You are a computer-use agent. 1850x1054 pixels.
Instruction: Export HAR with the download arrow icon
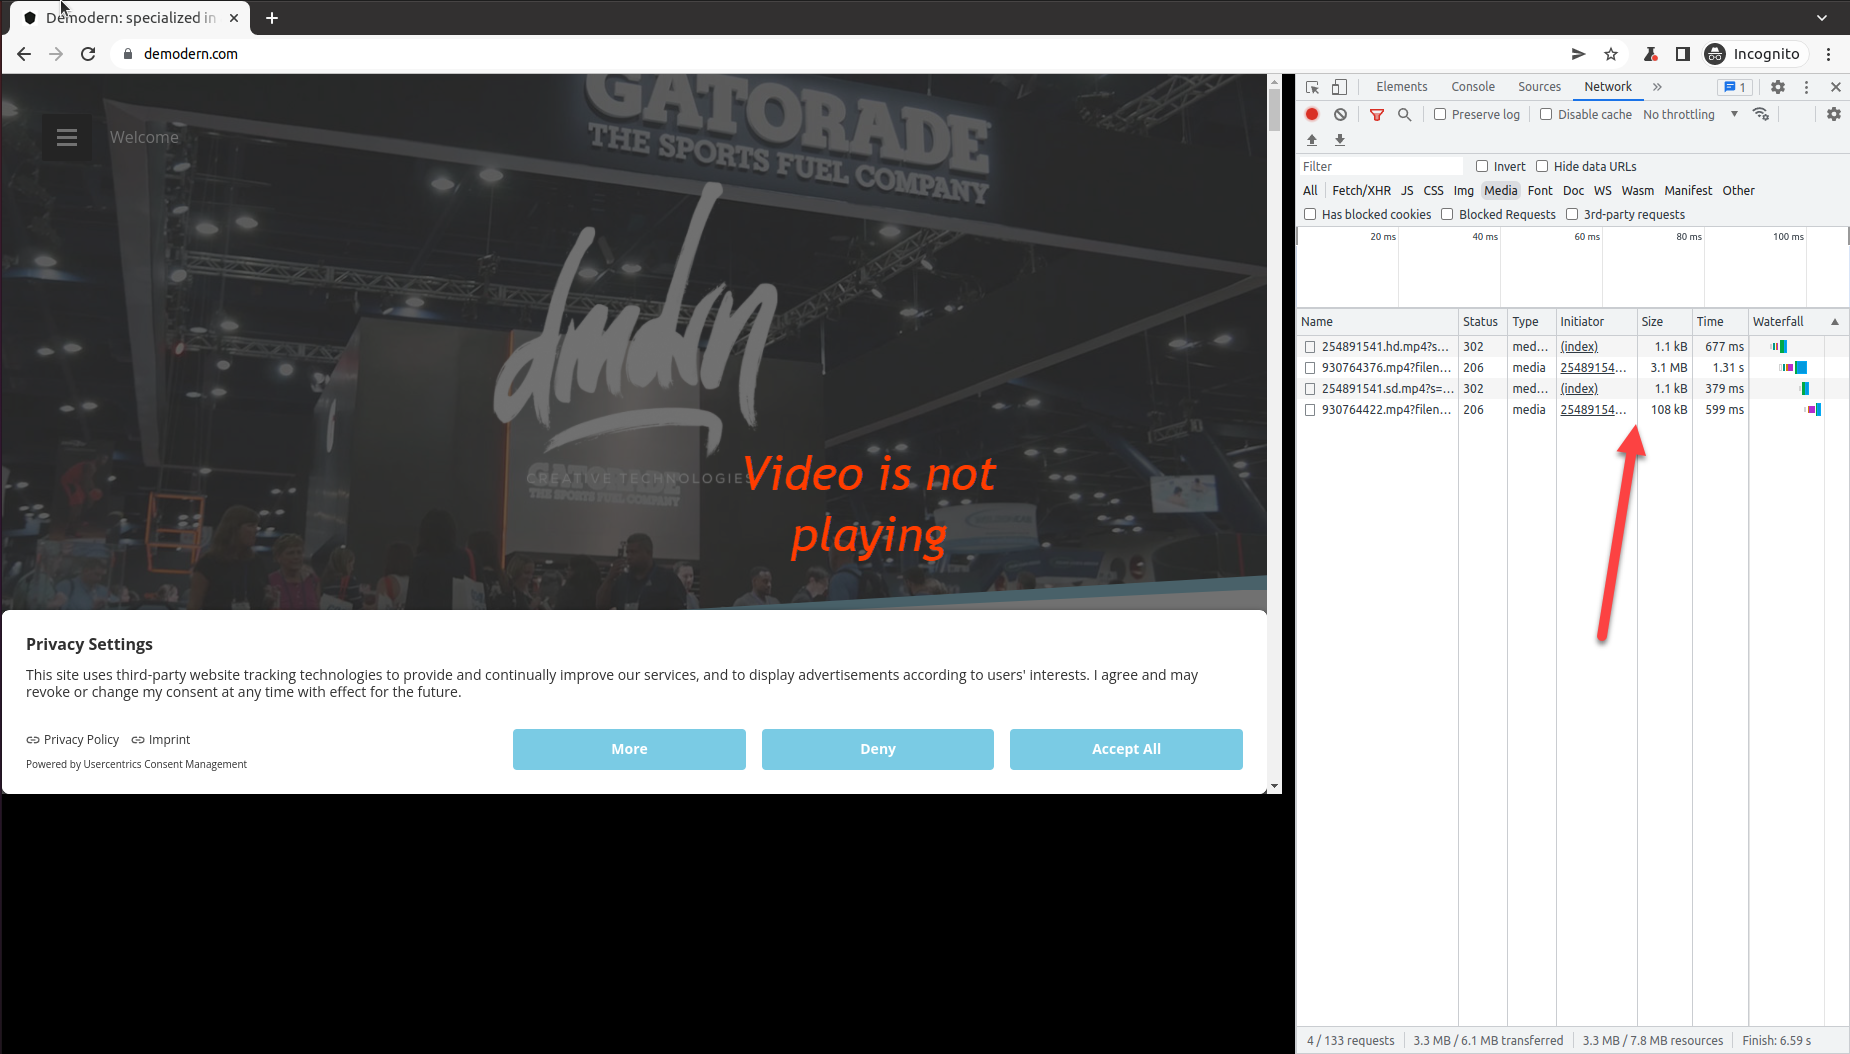[x=1340, y=140]
